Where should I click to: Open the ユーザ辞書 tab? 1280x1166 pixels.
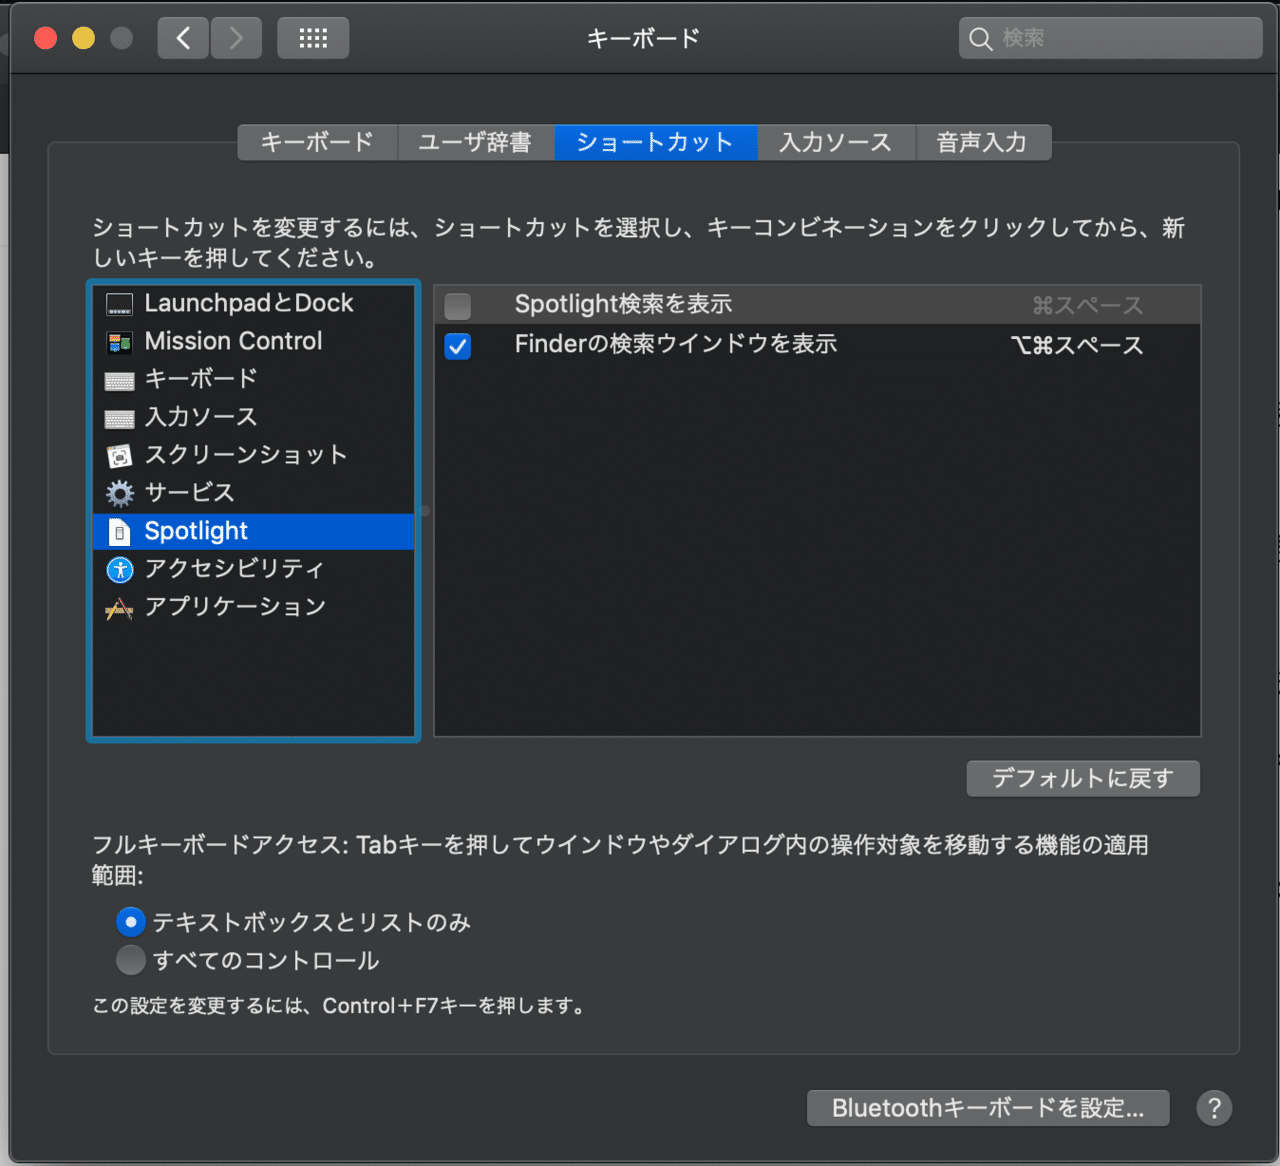(477, 142)
